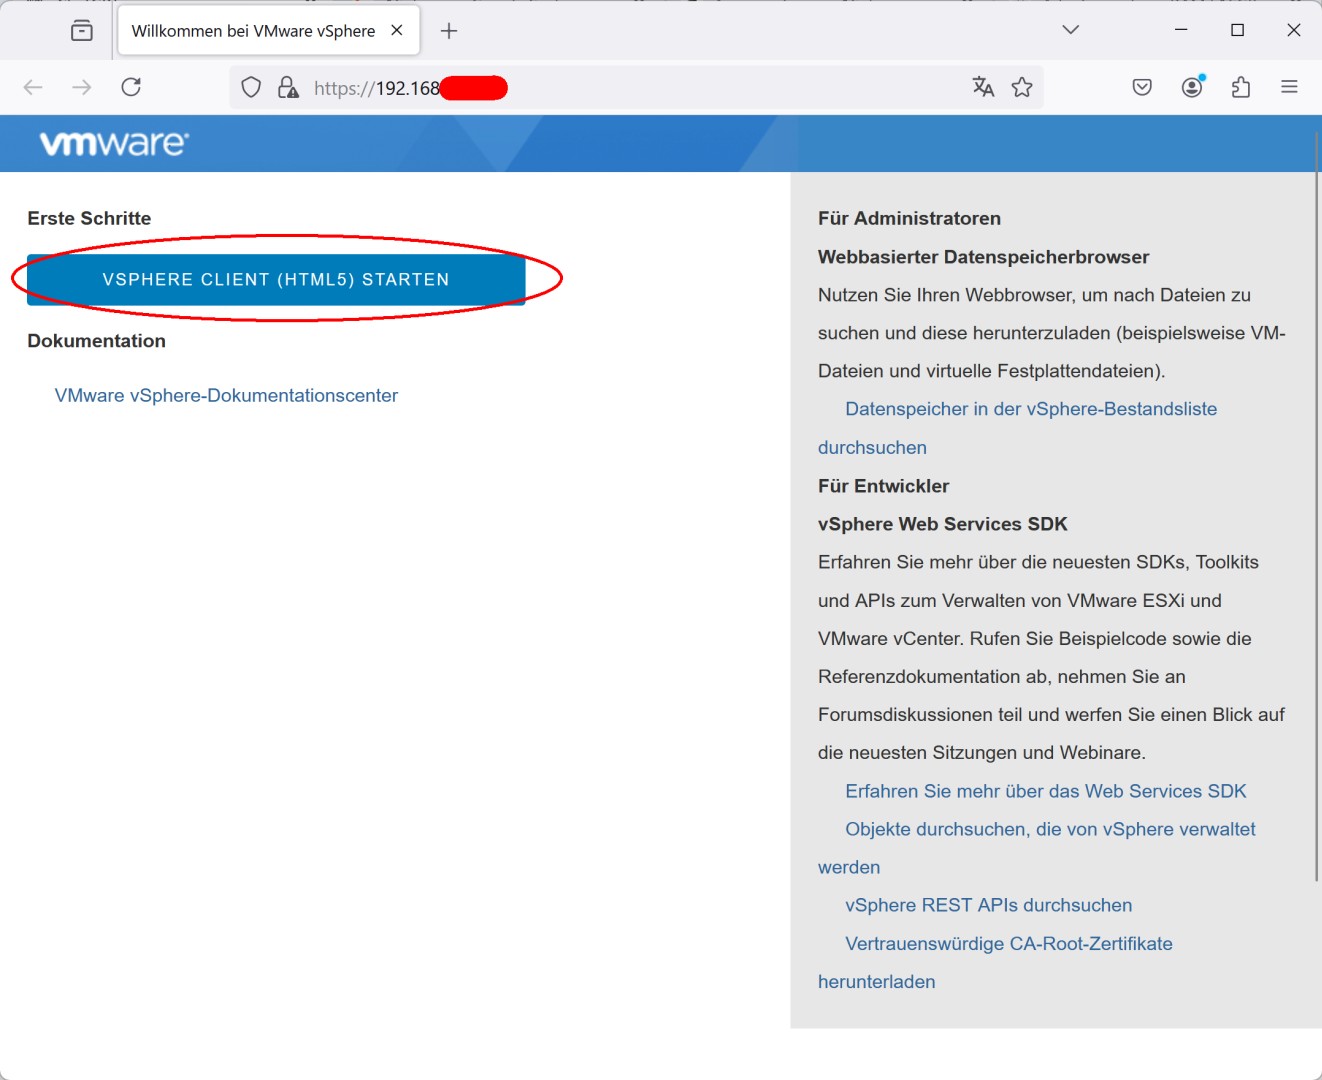
Task: Click vSphere Web Services SDK heading
Action: click(x=942, y=524)
